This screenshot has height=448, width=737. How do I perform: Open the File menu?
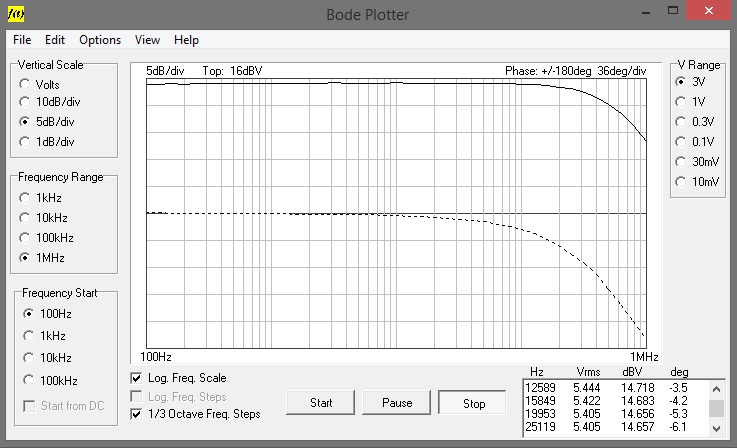click(22, 40)
